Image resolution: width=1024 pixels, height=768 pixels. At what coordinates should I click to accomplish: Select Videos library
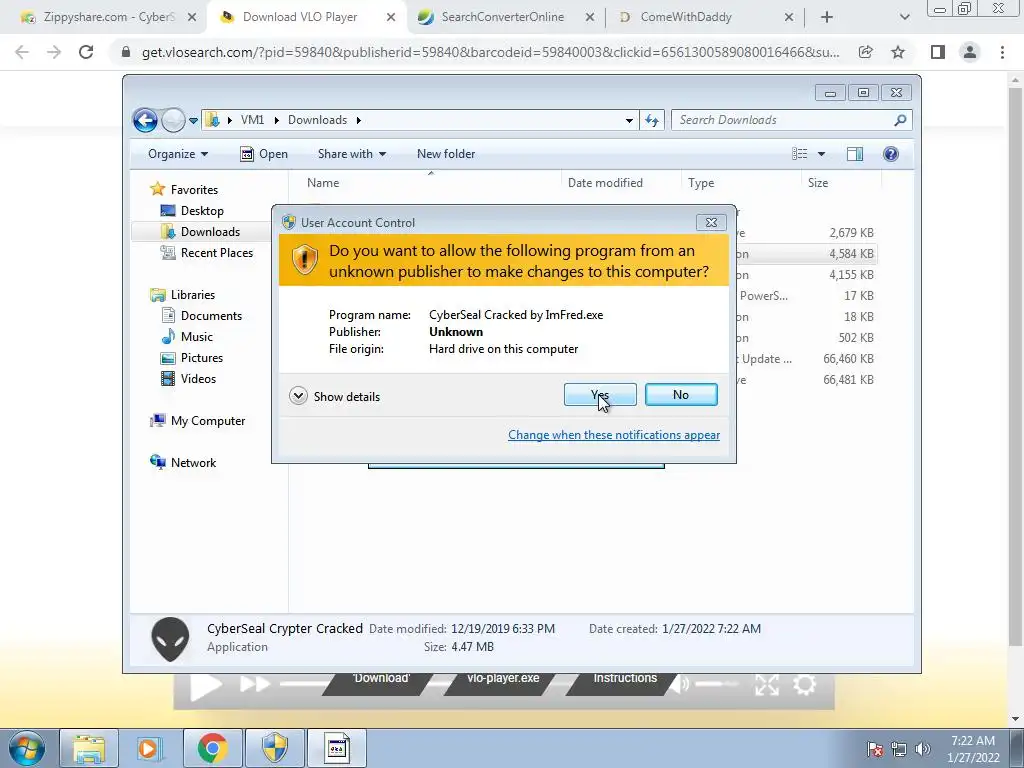pos(198,379)
